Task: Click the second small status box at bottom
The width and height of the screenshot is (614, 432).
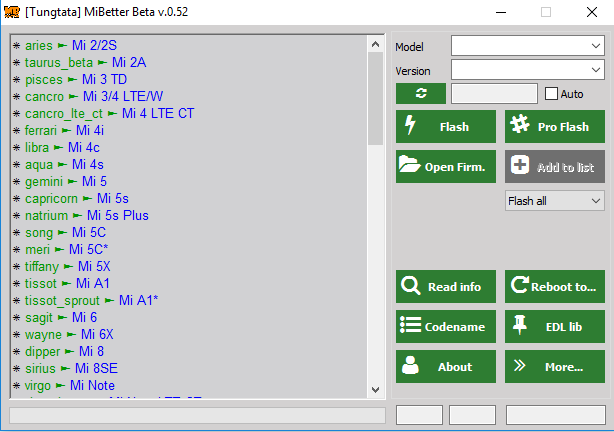Action: point(472,415)
